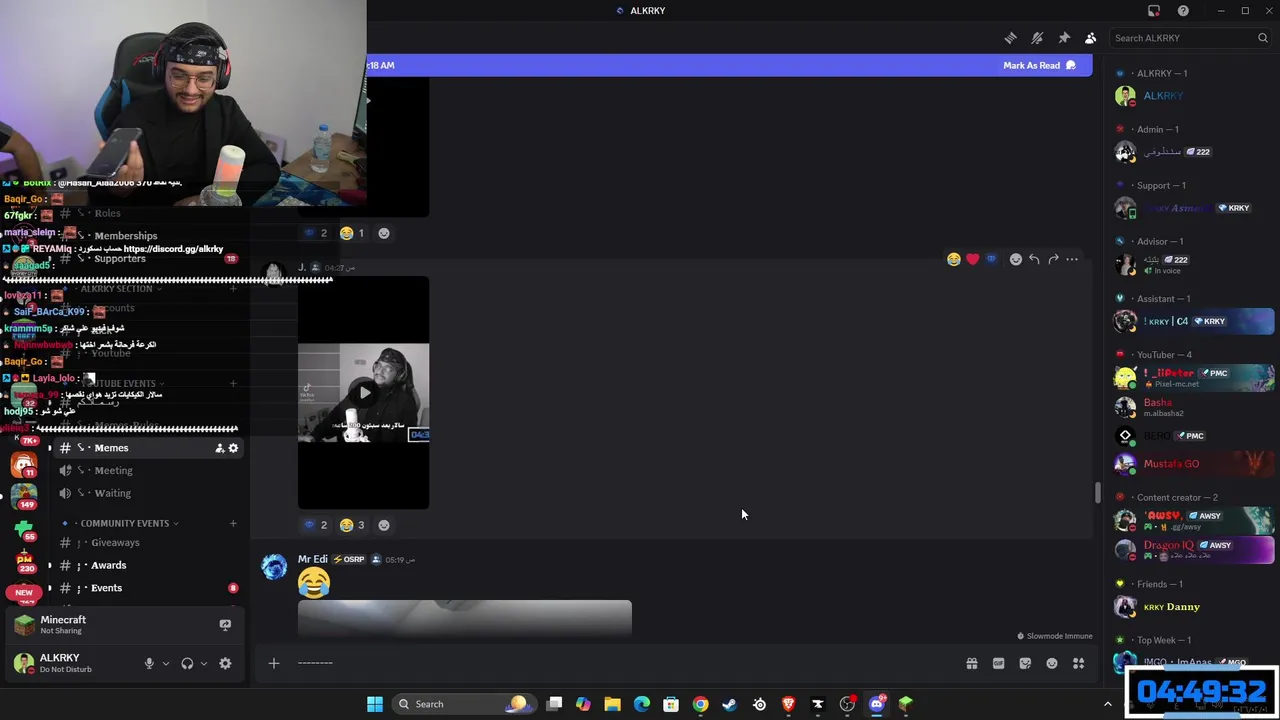Screen dimensions: 1280x720
Task: Toggle microphone mute
Action: [x=149, y=663]
